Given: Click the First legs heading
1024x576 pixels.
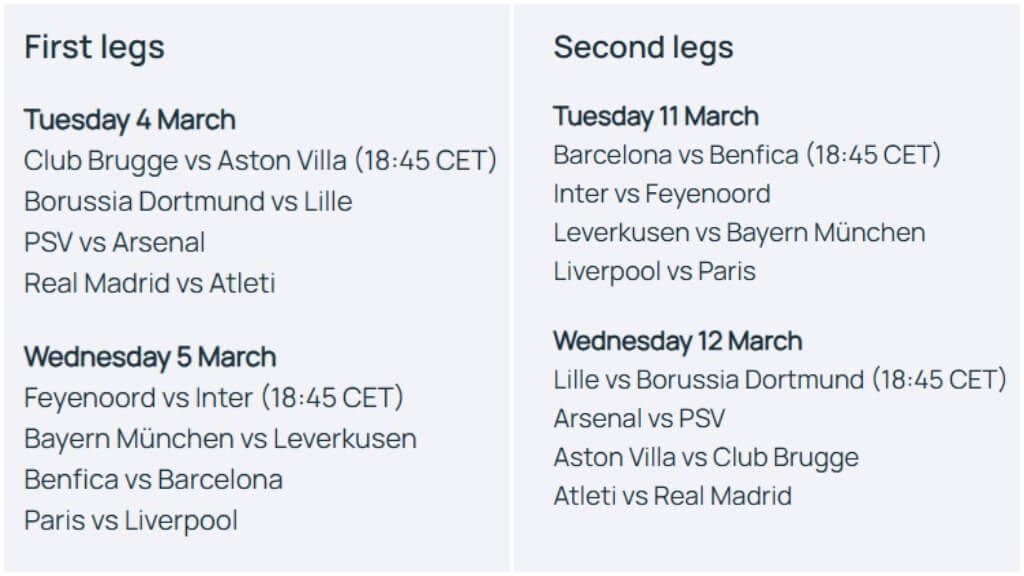Looking at the screenshot, I should [94, 47].
